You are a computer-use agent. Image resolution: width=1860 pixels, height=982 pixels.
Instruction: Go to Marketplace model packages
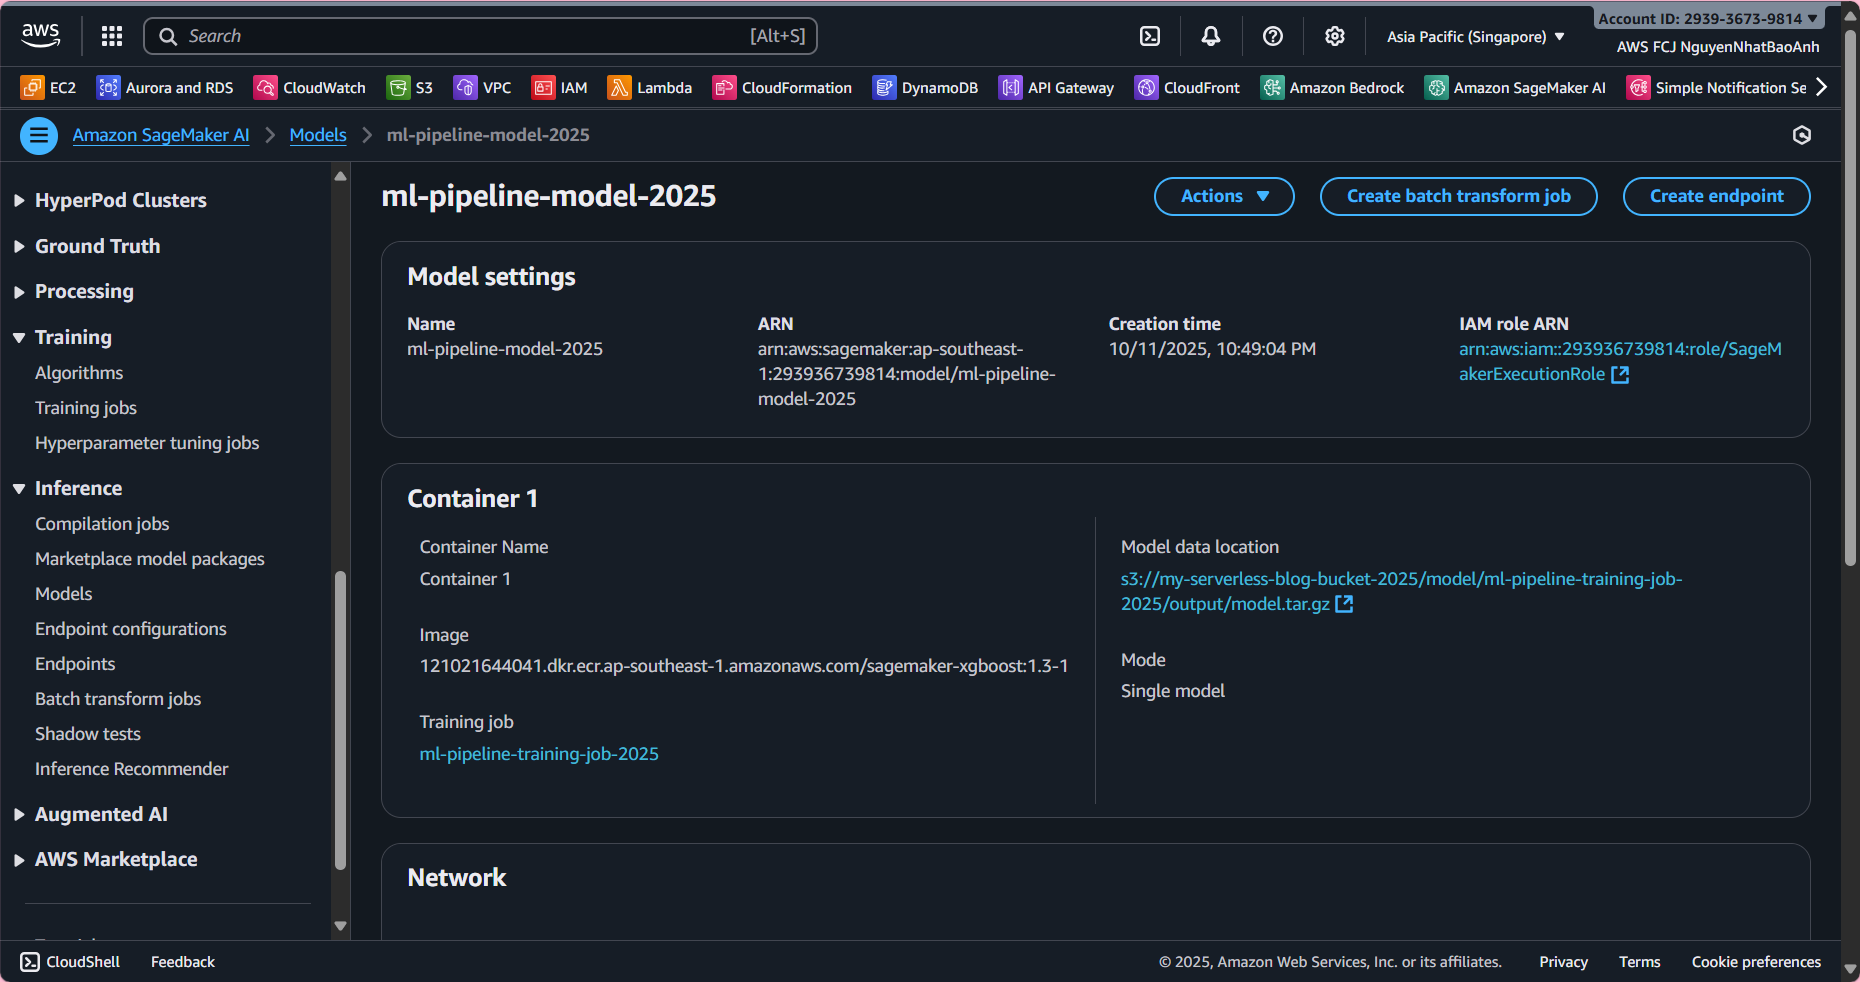click(150, 559)
